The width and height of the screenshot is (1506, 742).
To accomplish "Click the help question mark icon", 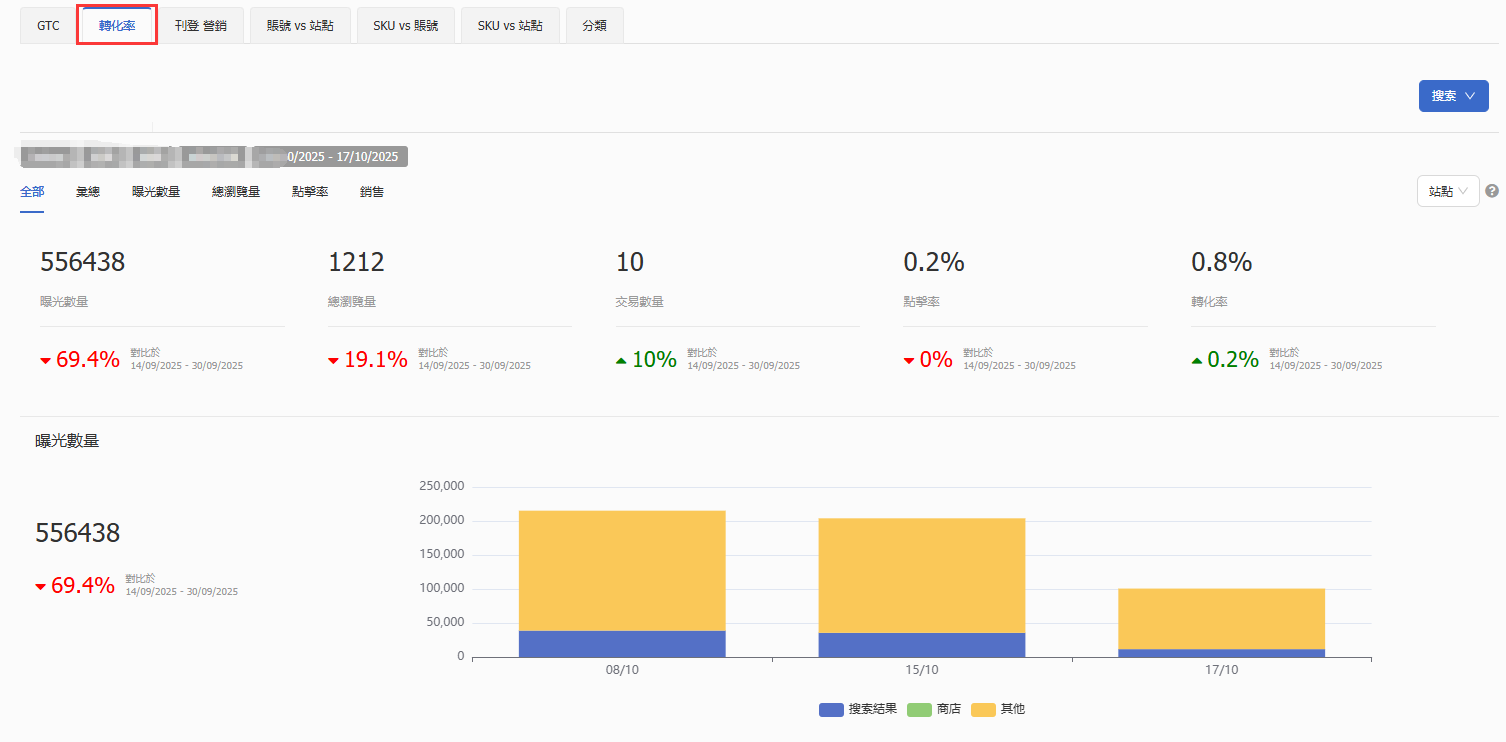I will [x=1491, y=191].
